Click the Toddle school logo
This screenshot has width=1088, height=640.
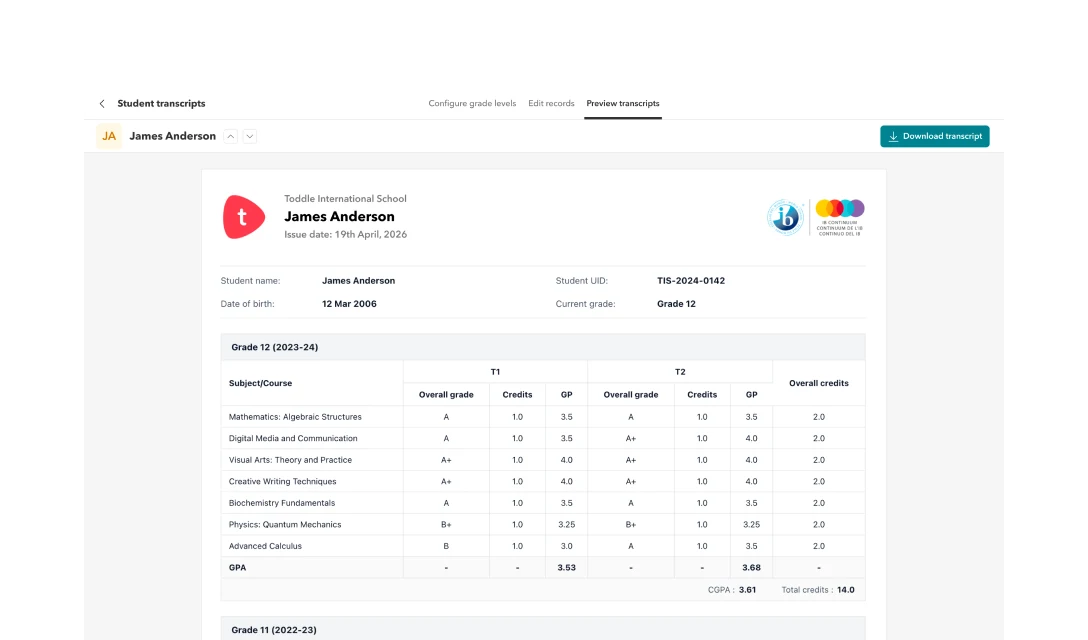point(244,217)
